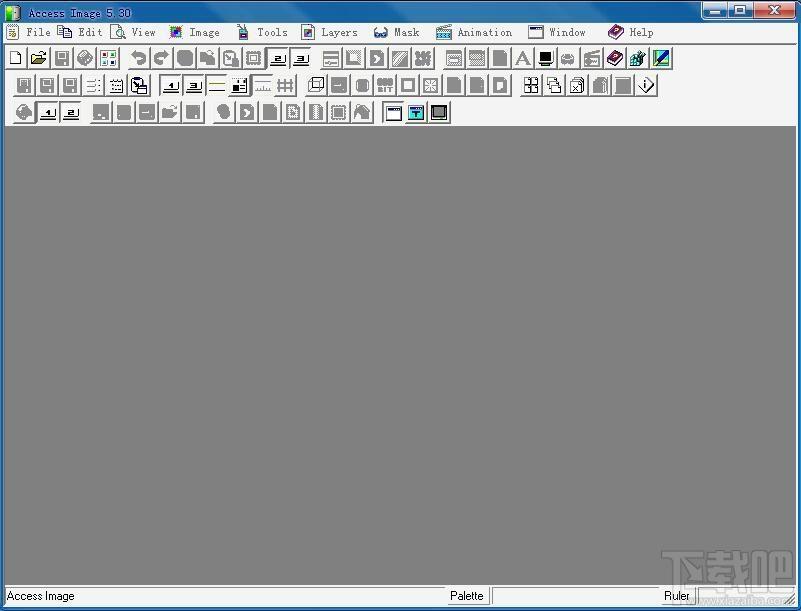This screenshot has height=611, width=801.
Task: Click the grayed puzzle-flower shape icon
Action: pyautogui.click(x=423, y=58)
